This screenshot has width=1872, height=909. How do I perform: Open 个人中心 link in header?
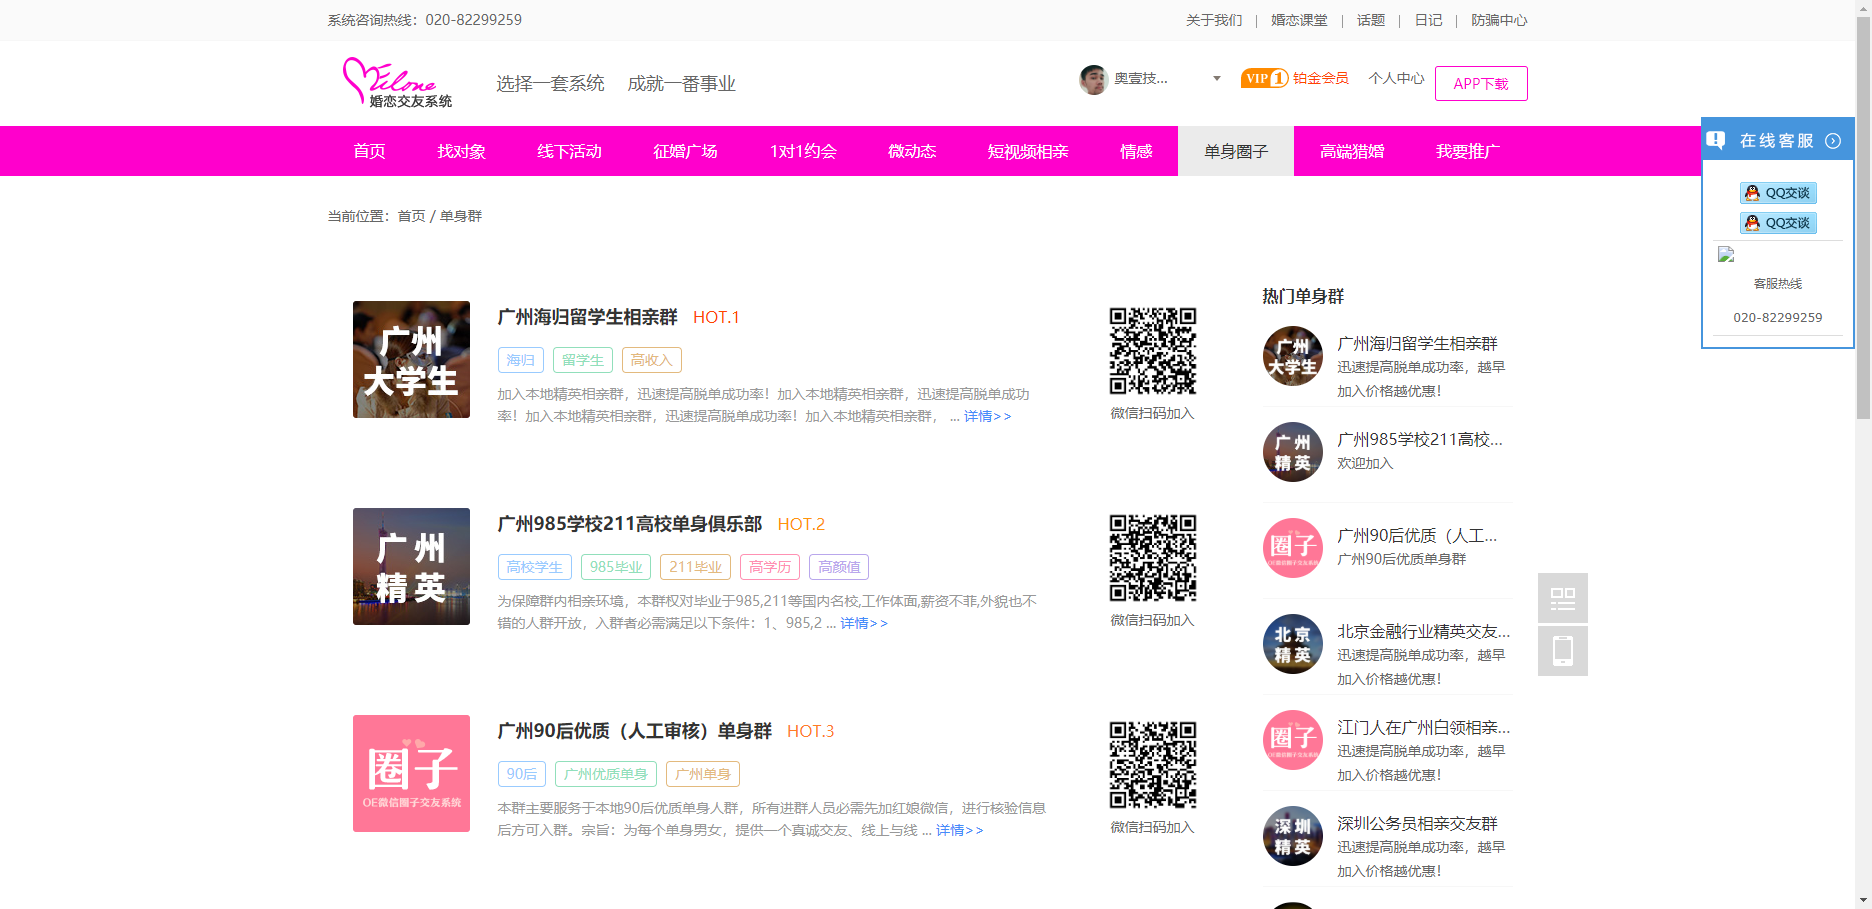(x=1396, y=78)
